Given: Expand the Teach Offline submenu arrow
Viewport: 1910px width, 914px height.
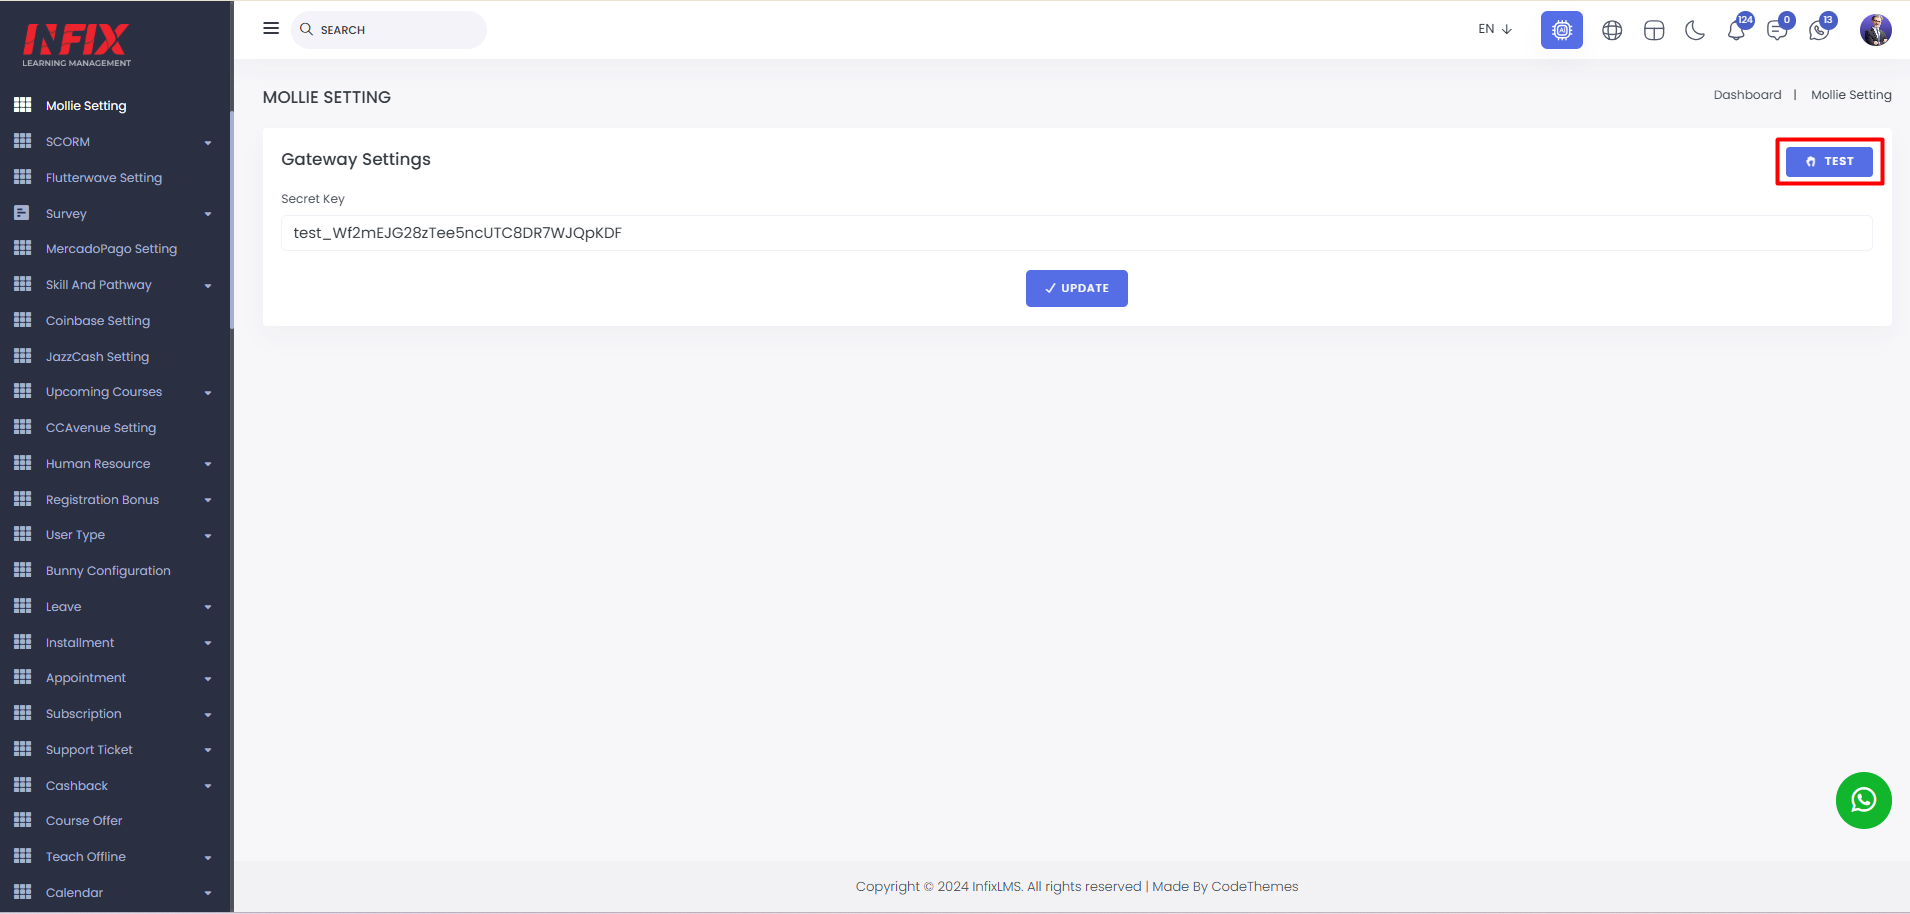Looking at the screenshot, I should (208, 858).
